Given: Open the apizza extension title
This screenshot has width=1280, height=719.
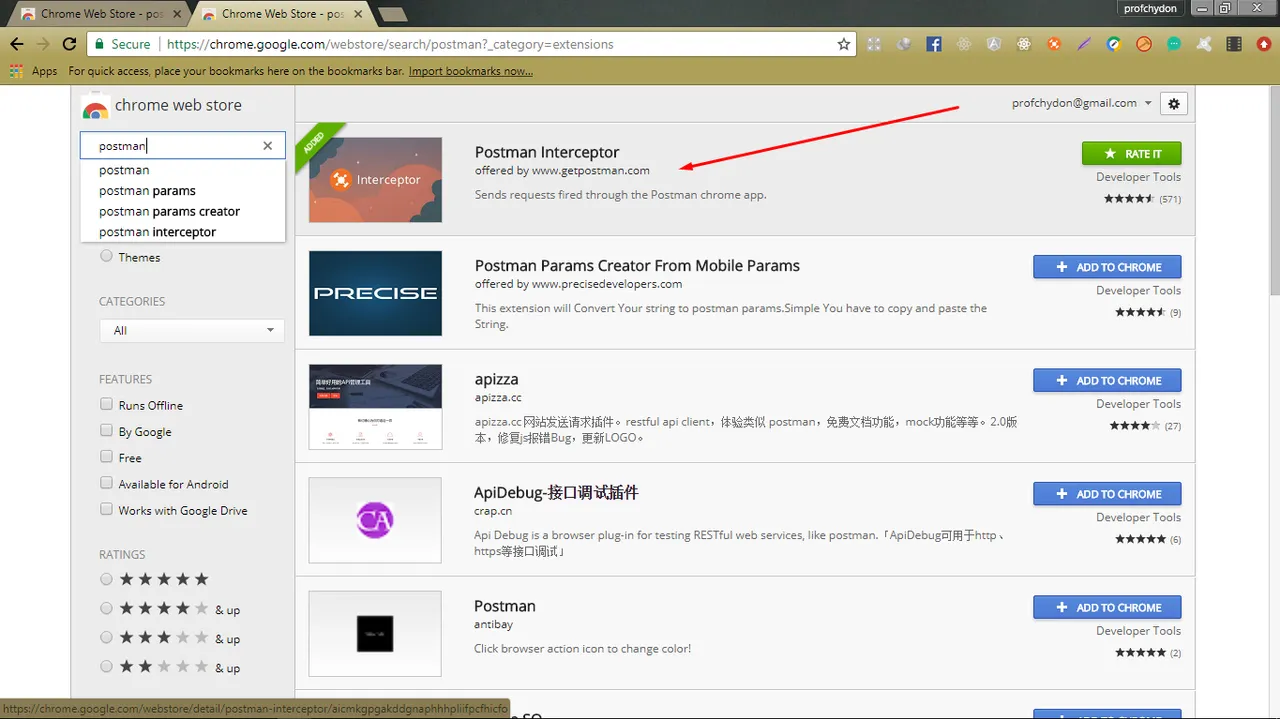Looking at the screenshot, I should (496, 379).
